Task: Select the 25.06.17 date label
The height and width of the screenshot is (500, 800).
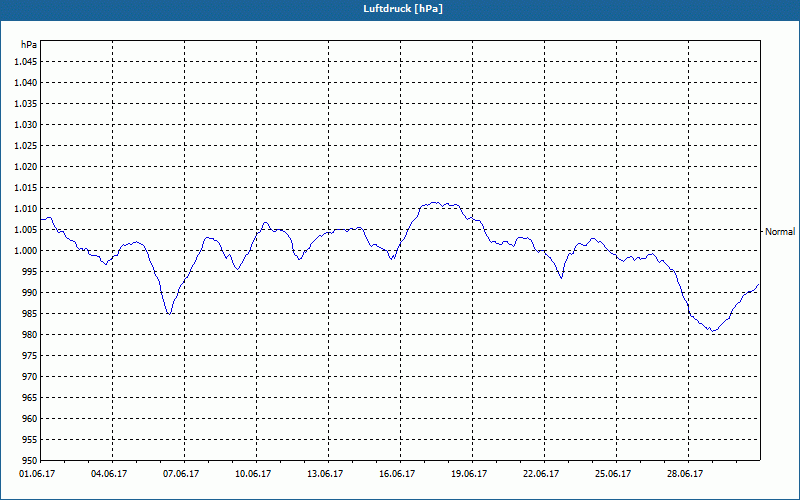Action: coord(613,474)
